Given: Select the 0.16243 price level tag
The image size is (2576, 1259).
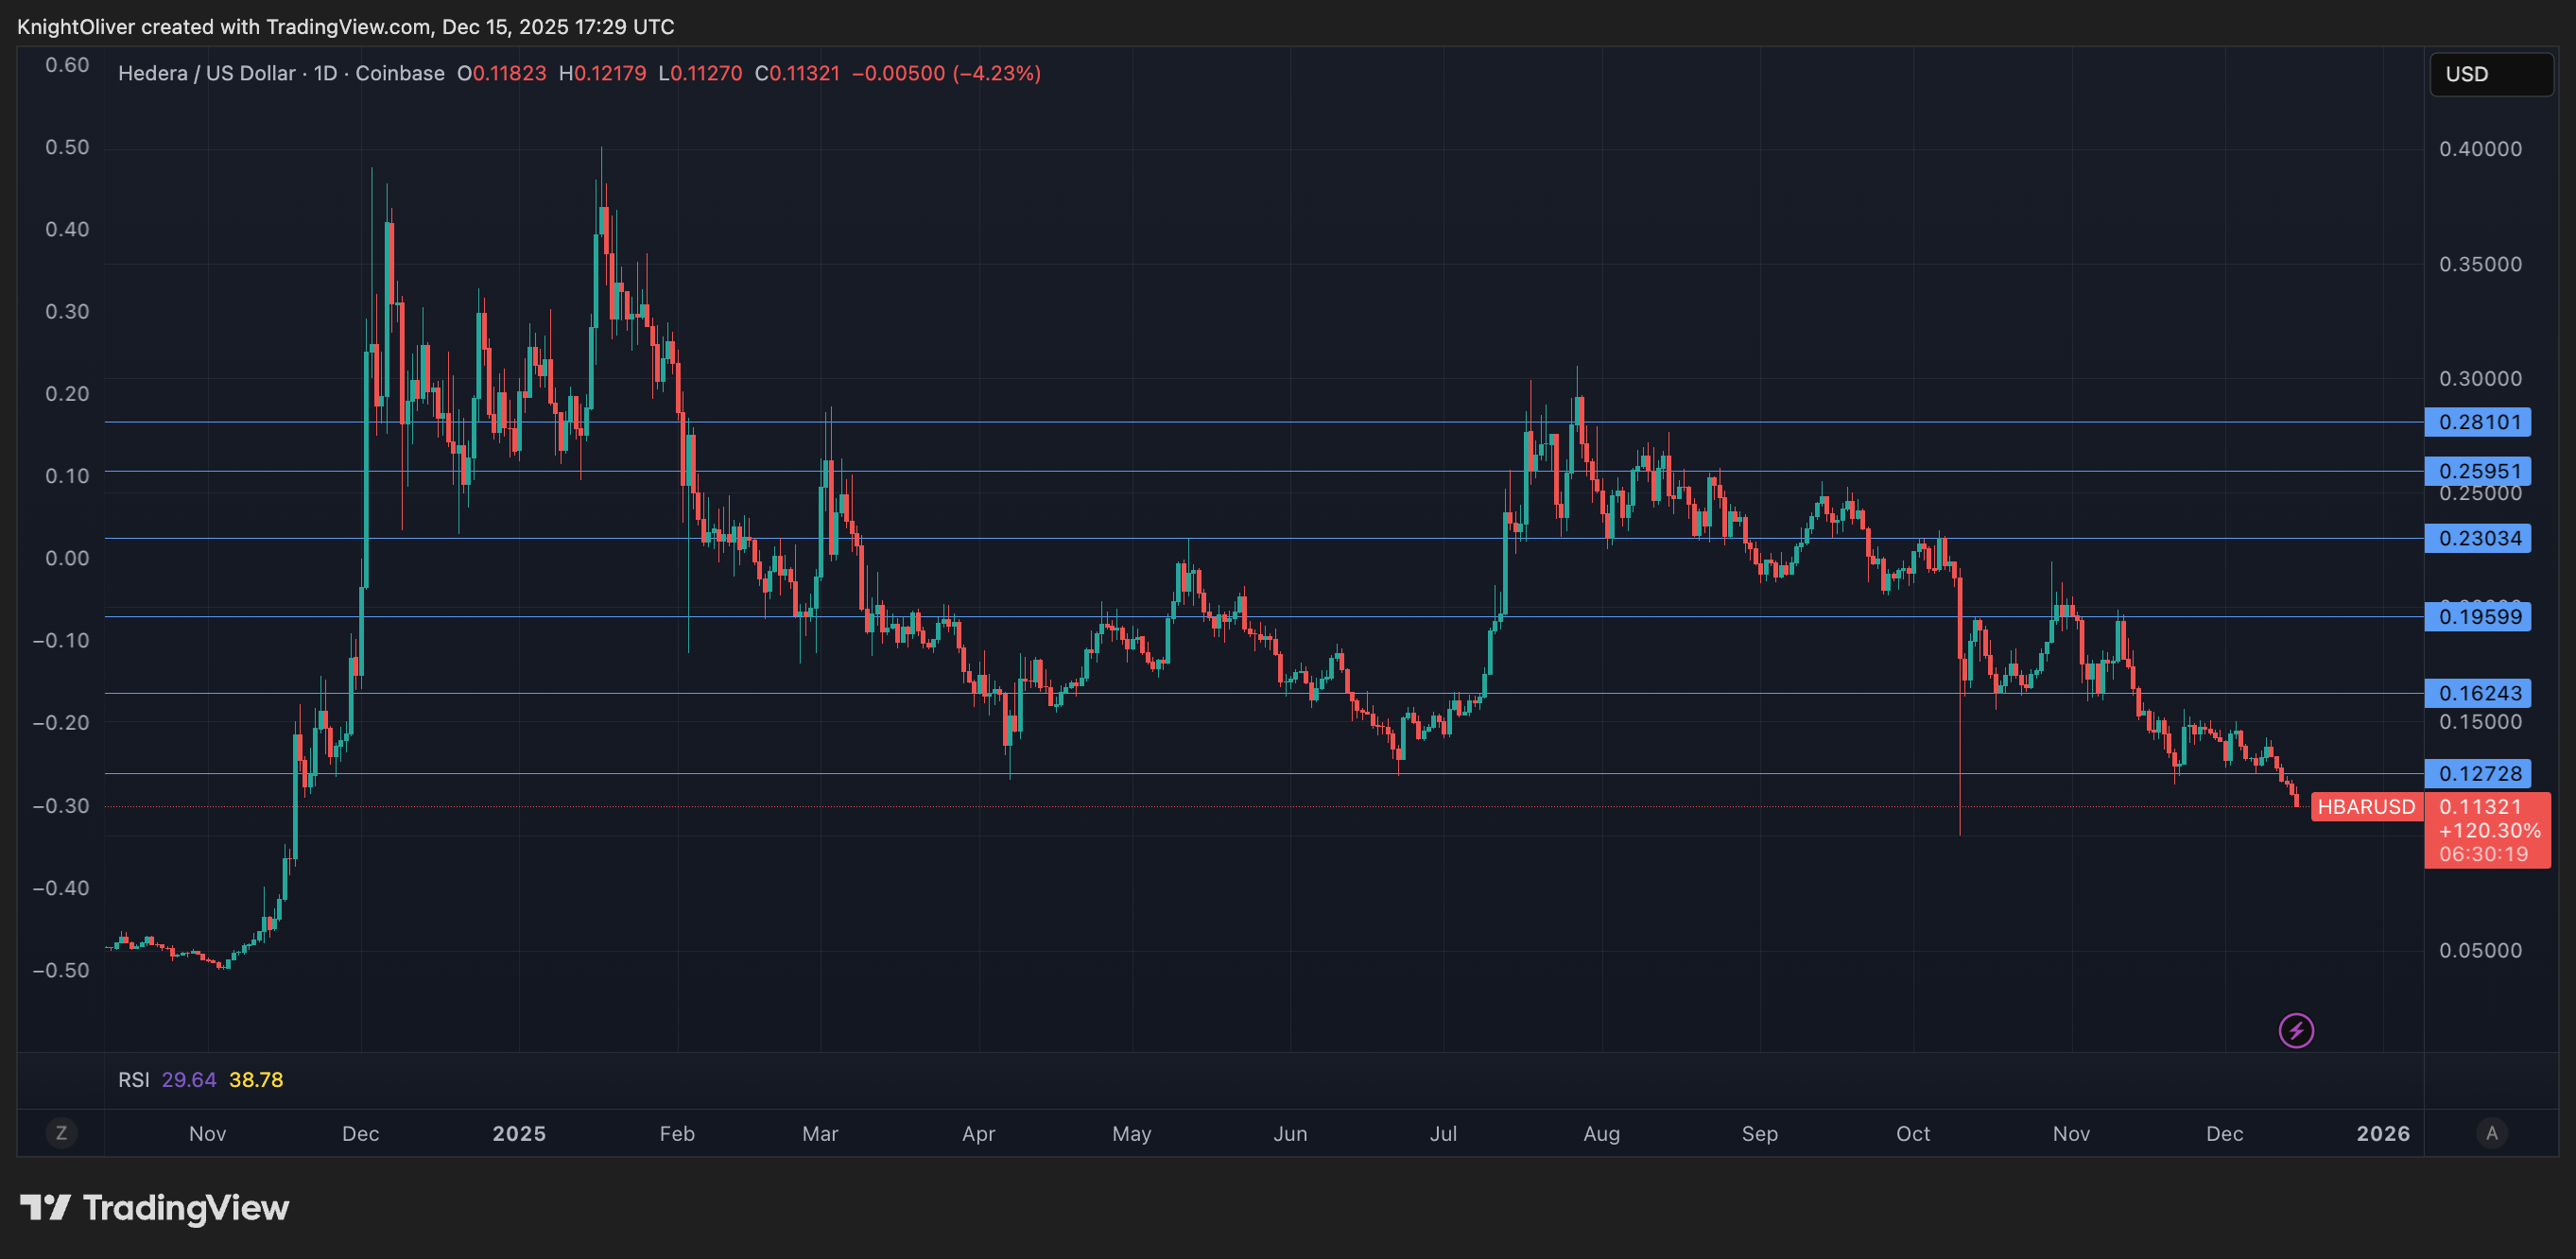Looking at the screenshot, I should [x=2477, y=693].
